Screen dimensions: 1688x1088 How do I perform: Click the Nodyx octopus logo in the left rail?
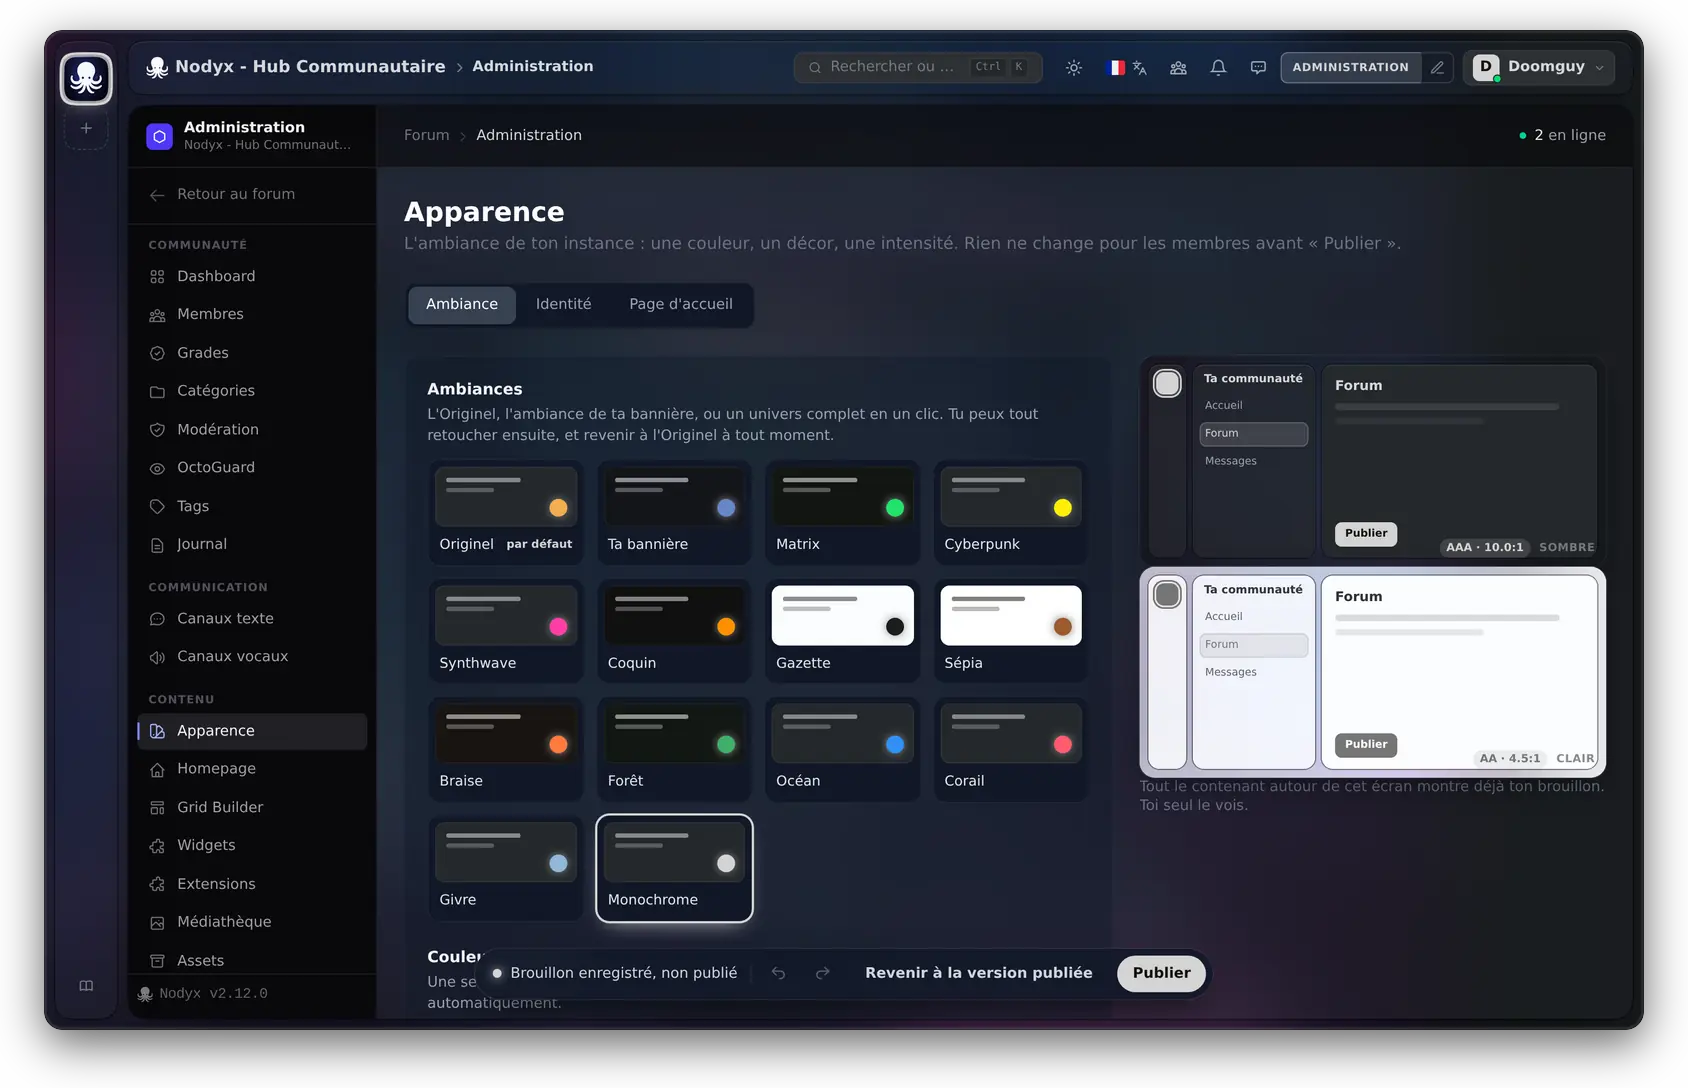86,78
